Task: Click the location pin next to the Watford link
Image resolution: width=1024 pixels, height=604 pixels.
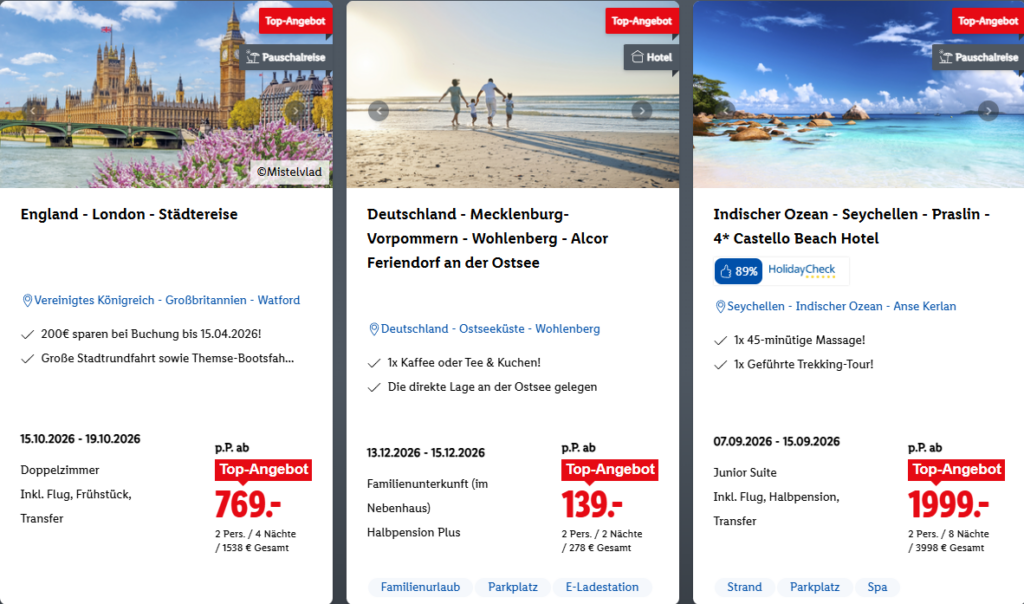Action: coord(25,300)
